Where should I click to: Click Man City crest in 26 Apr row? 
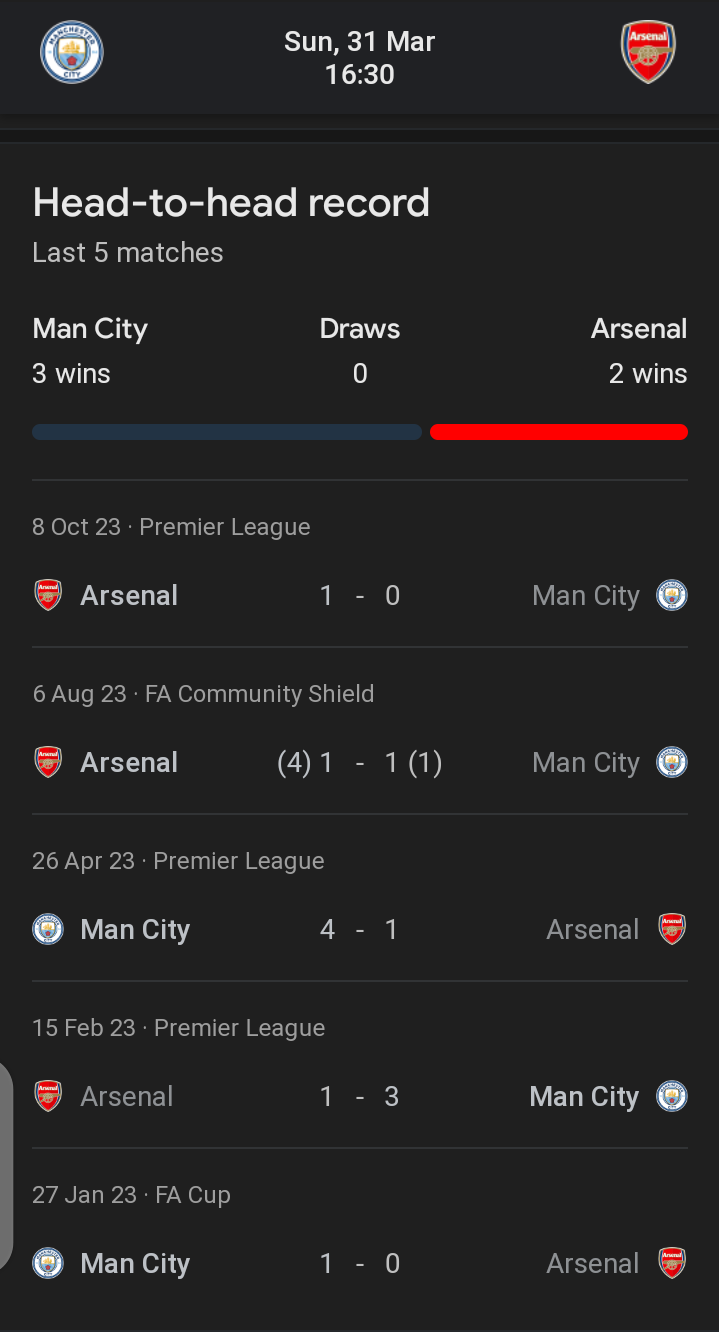coord(48,930)
